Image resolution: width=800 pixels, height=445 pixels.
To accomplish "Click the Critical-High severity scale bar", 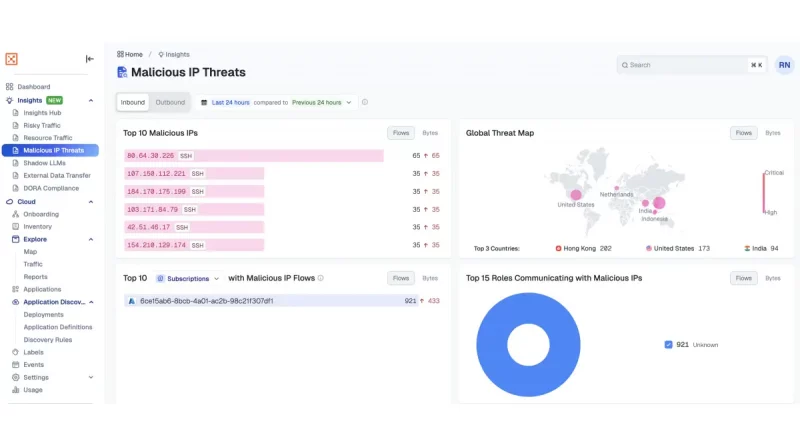I will coord(764,192).
